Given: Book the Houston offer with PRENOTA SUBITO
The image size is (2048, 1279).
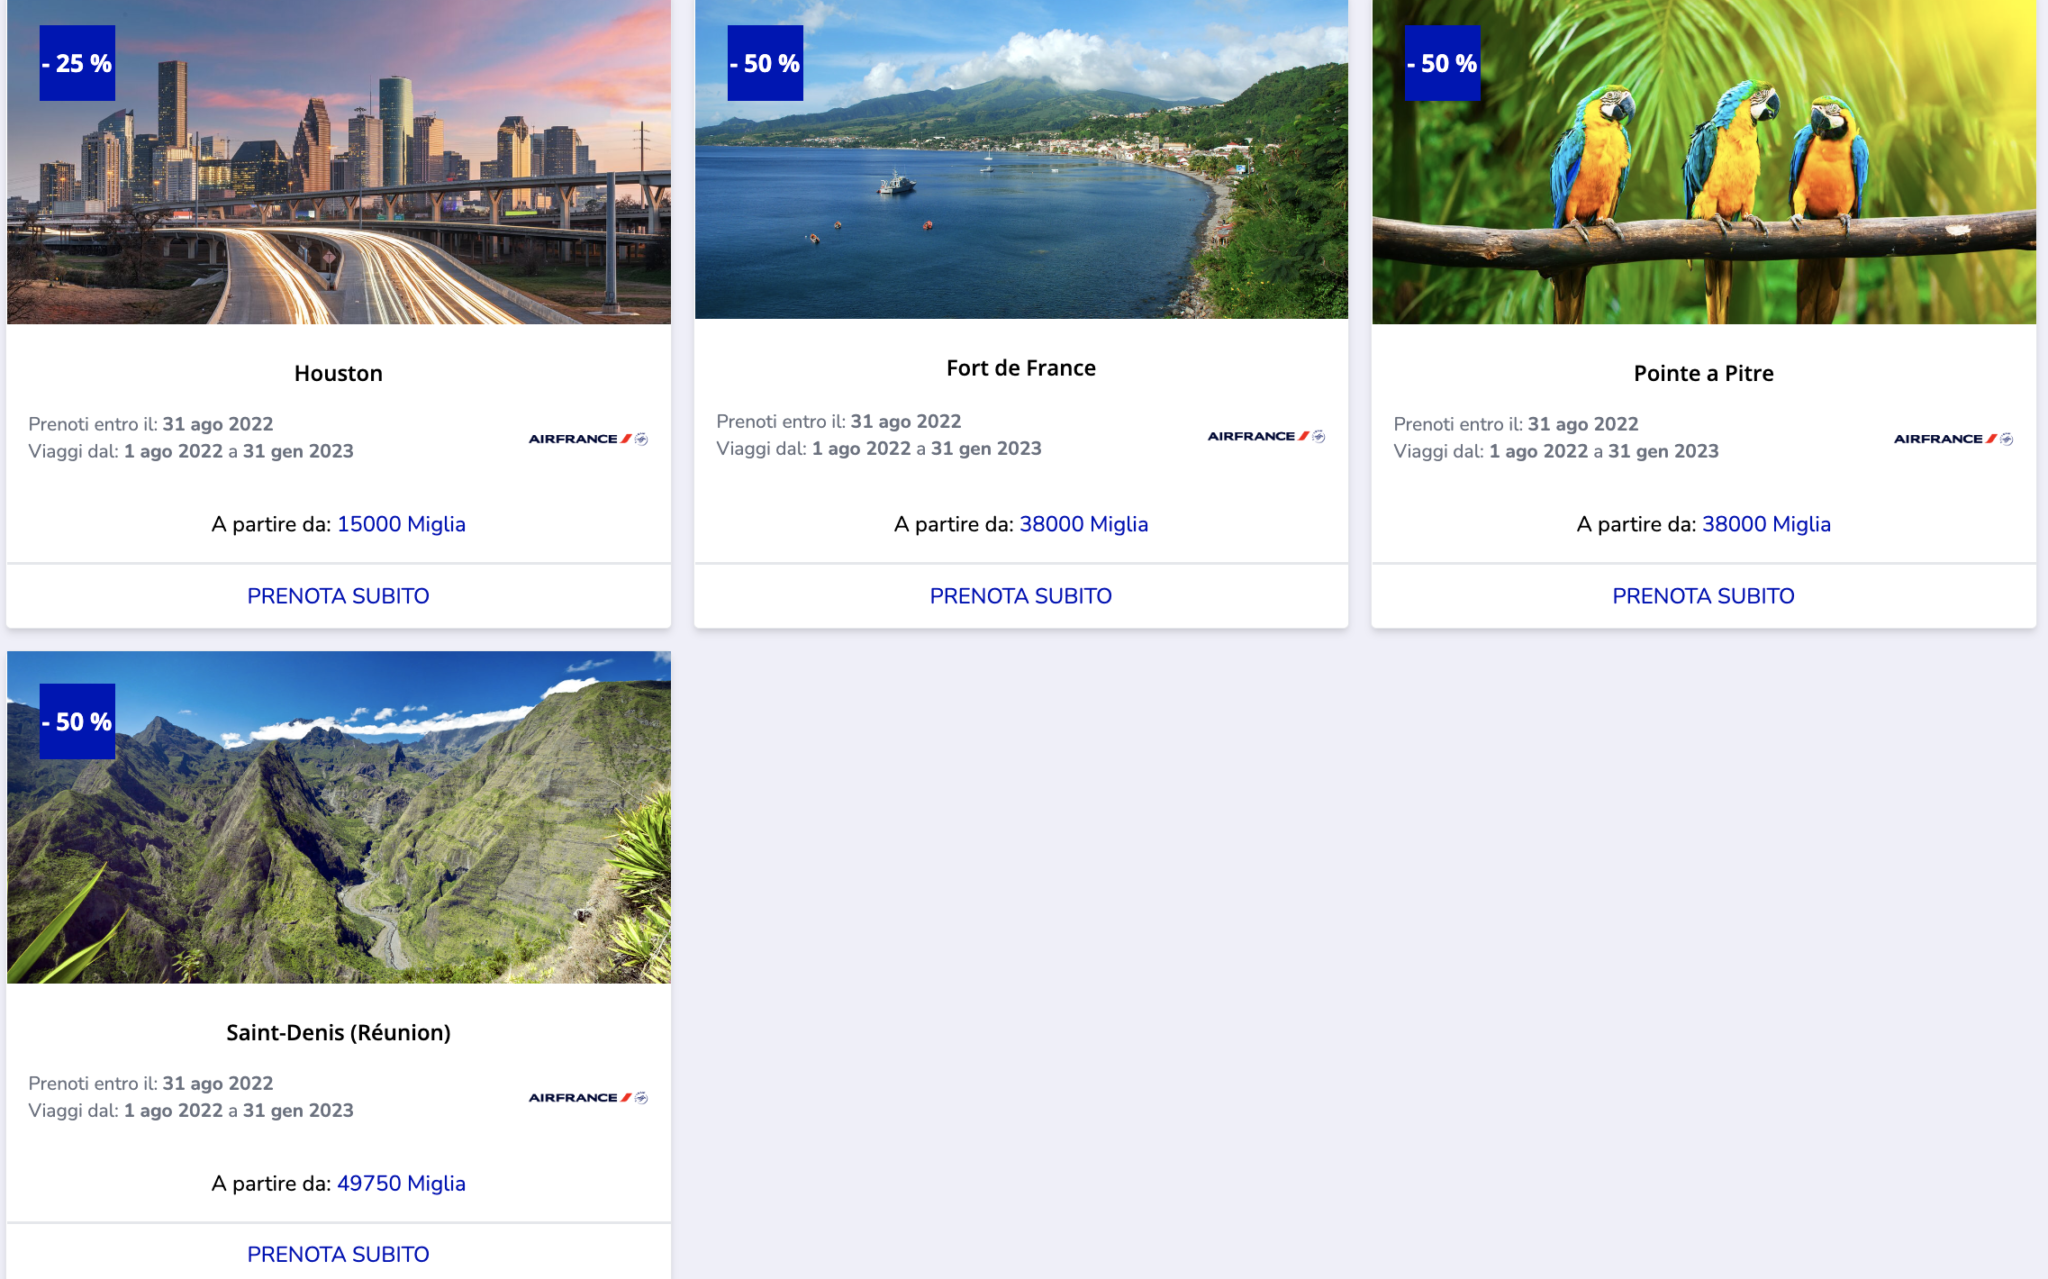Looking at the screenshot, I should coord(338,596).
